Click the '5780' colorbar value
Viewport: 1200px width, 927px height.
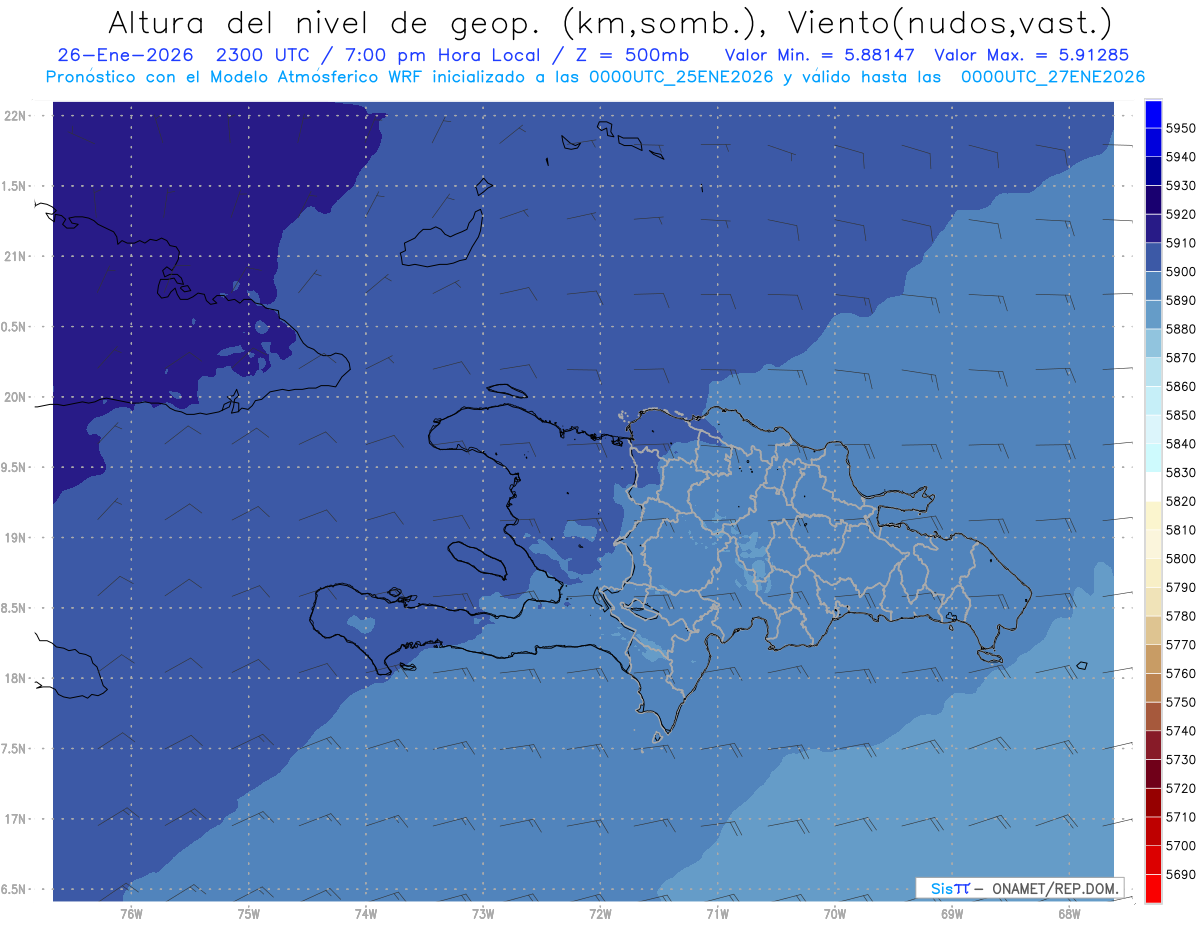coord(1180,616)
